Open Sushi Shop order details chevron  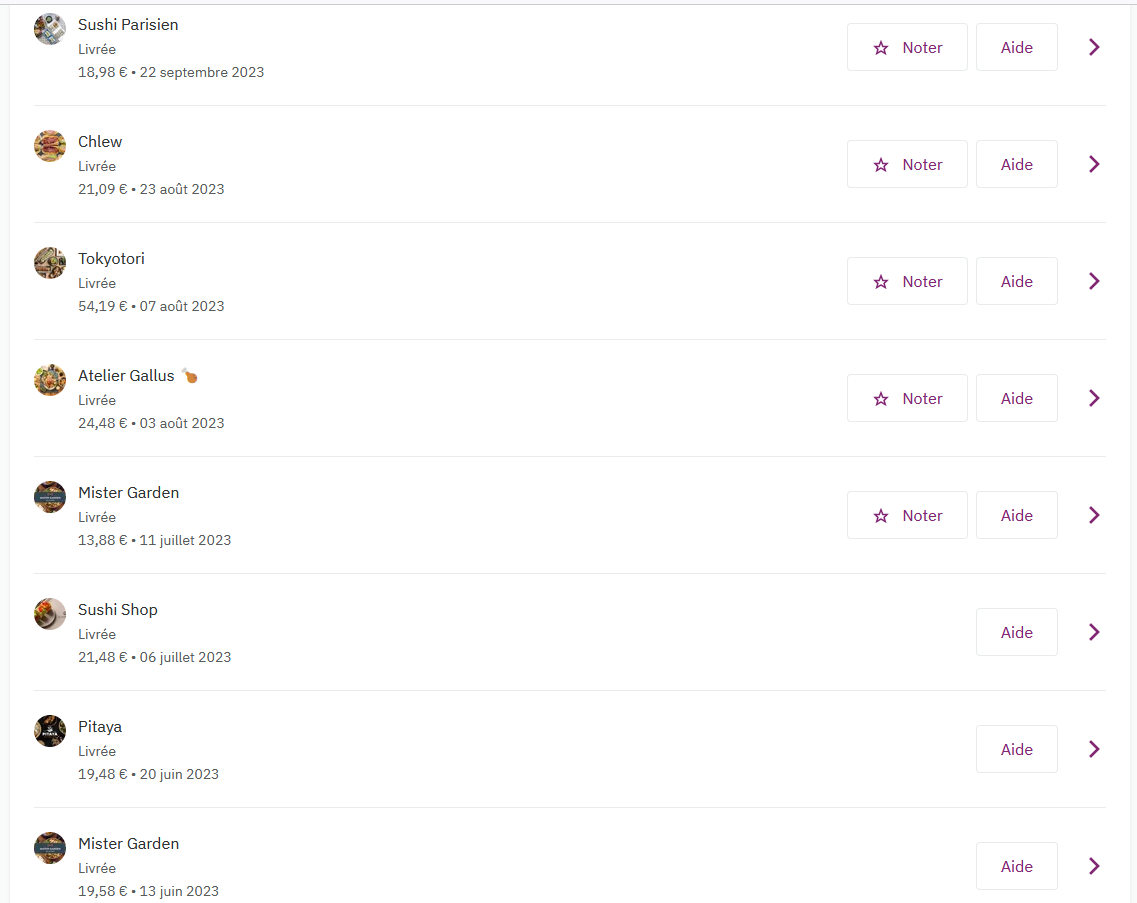(x=1094, y=632)
